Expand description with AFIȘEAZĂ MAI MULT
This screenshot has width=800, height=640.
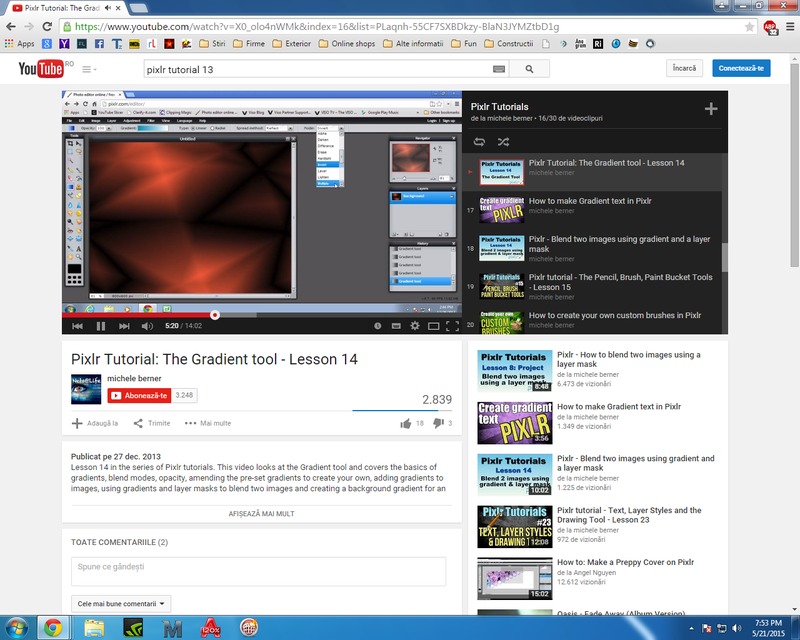261,514
